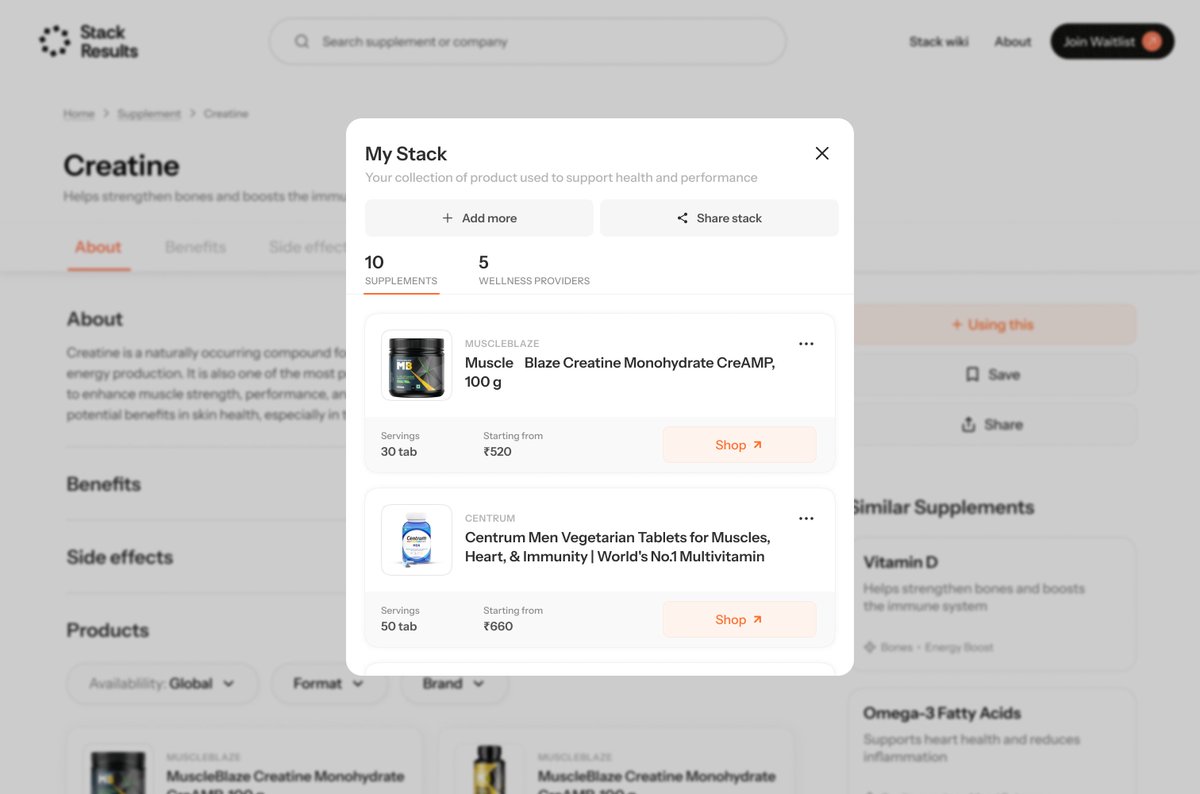Click the 30 tab servings value
1200x794 pixels.
(399, 452)
